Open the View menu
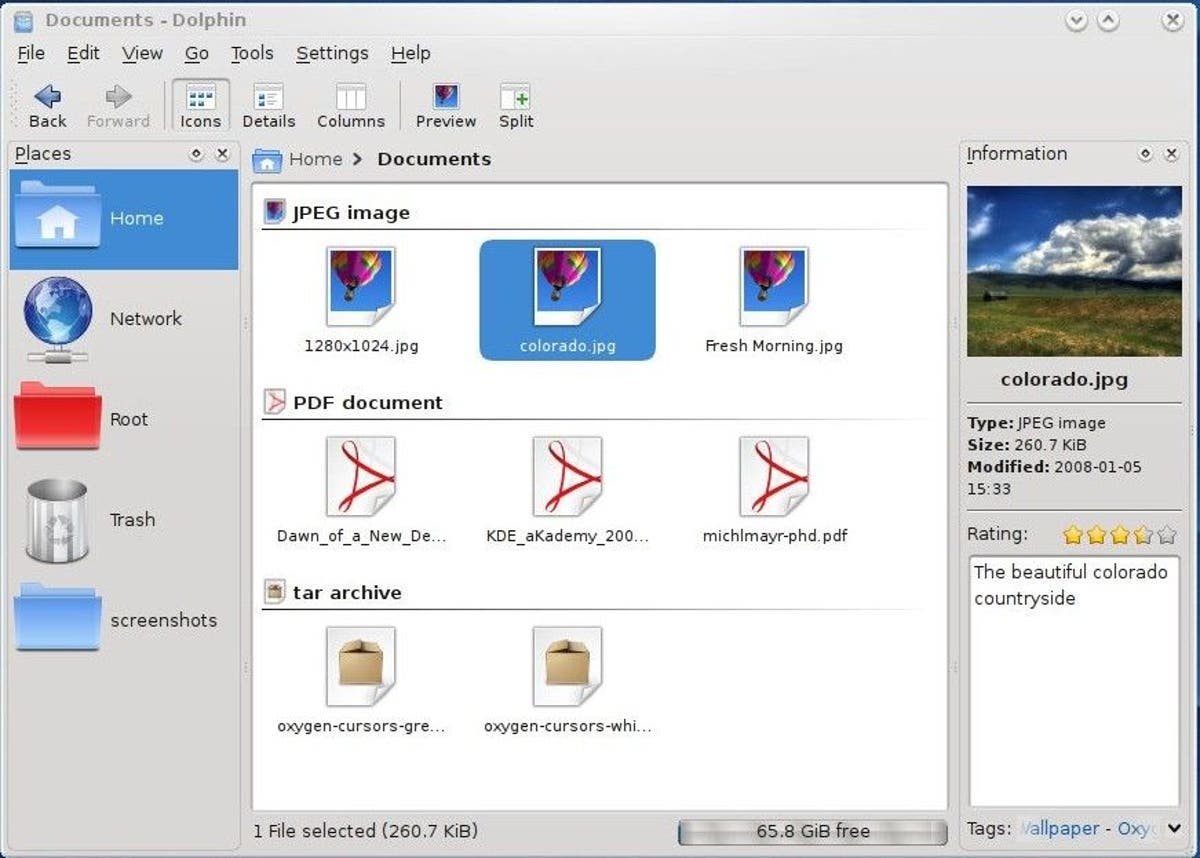 [x=142, y=53]
